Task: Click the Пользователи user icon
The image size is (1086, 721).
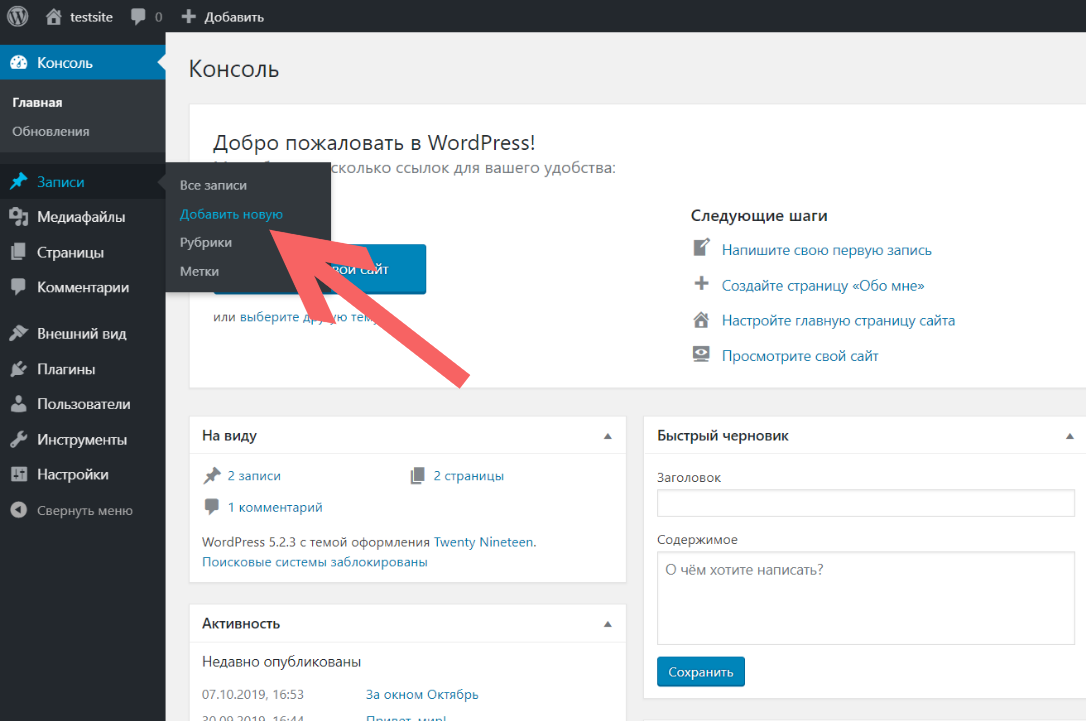Action: click(19, 404)
